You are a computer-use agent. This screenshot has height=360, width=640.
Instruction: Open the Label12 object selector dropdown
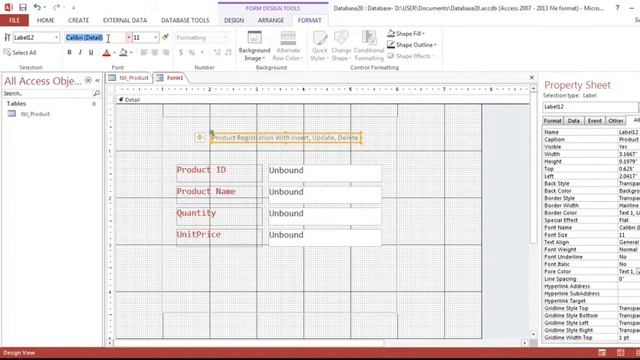pos(56,38)
